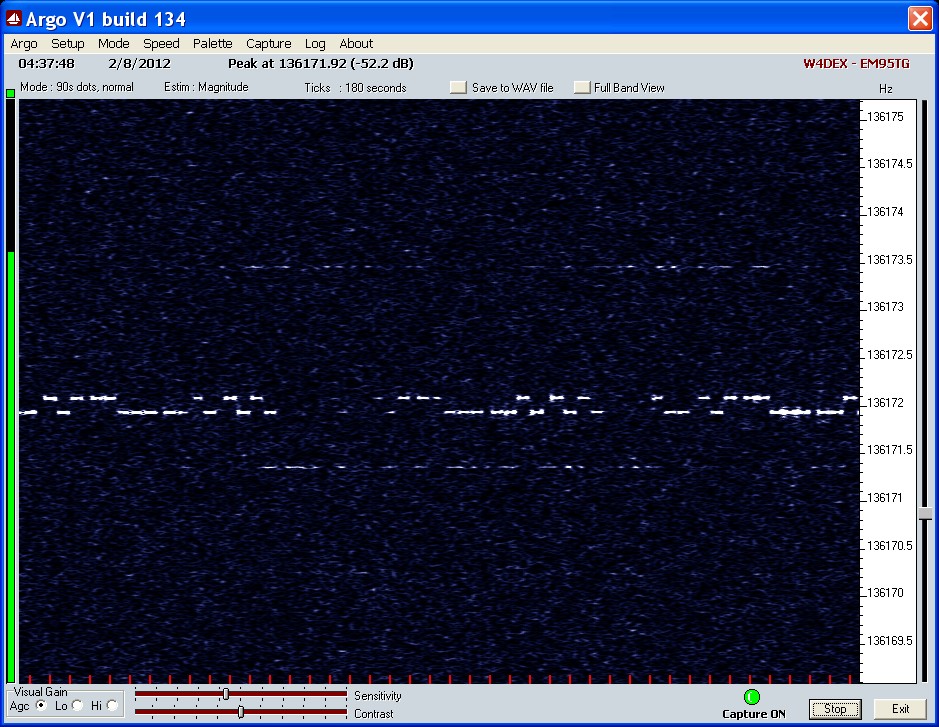The height and width of the screenshot is (727, 939).
Task: Open the Setup menu
Action: tap(68, 44)
